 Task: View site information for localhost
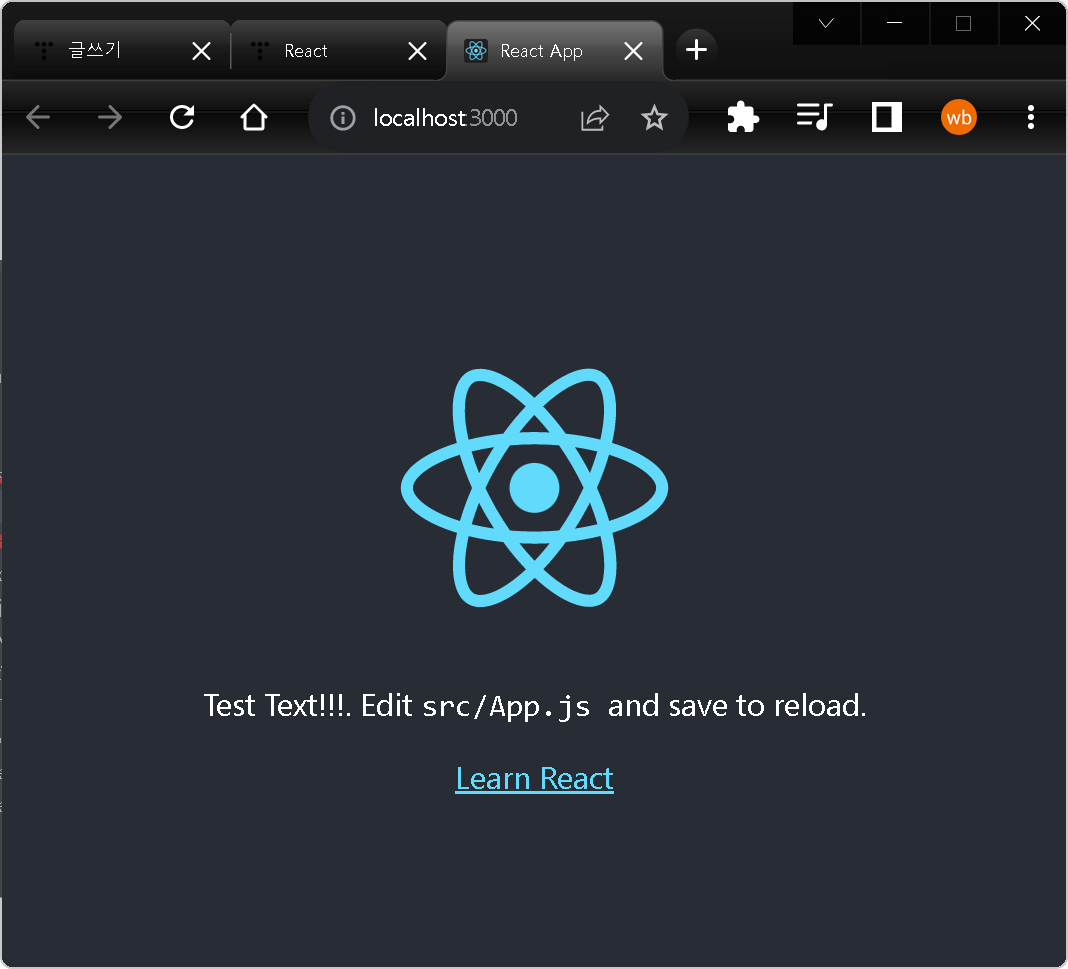[343, 118]
